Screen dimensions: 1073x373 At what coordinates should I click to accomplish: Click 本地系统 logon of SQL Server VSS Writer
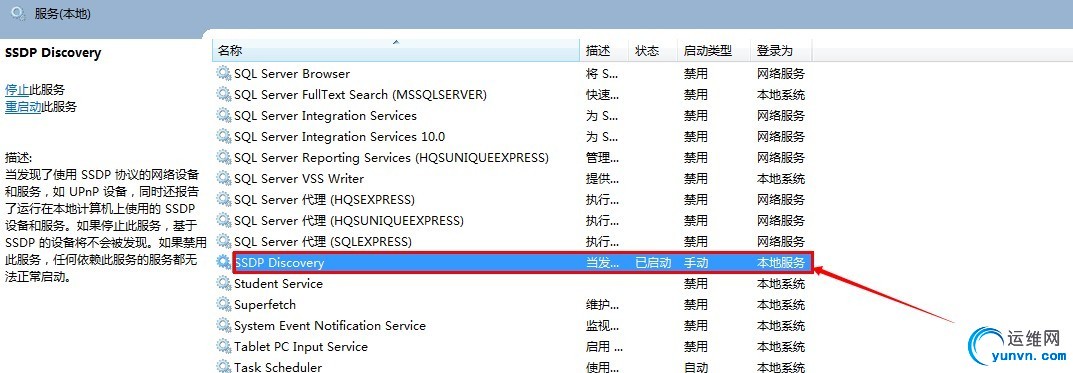(x=781, y=179)
